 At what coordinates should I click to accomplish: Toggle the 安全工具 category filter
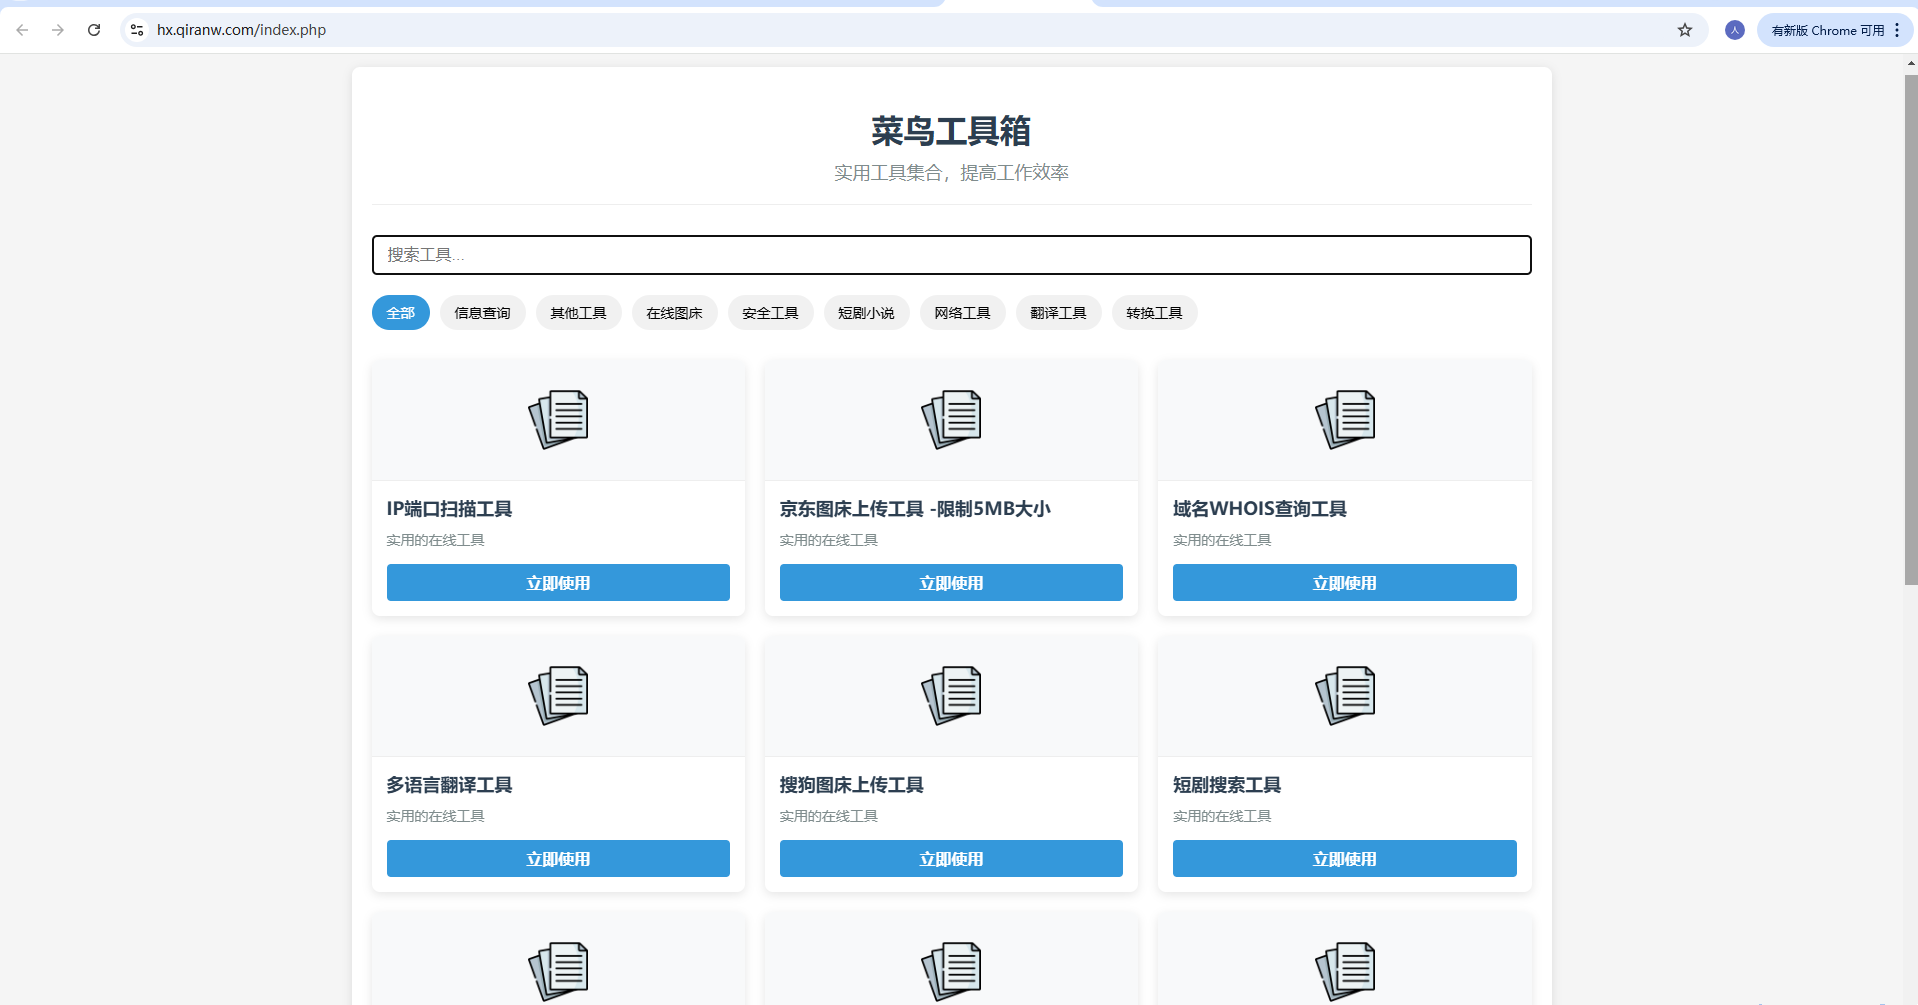(770, 312)
